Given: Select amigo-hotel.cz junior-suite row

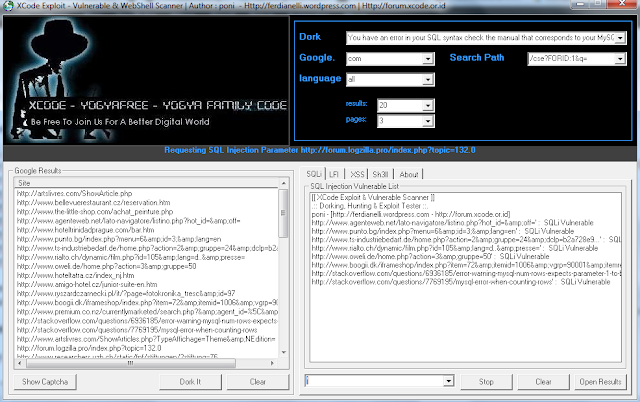Looking at the screenshot, I should (87, 284).
